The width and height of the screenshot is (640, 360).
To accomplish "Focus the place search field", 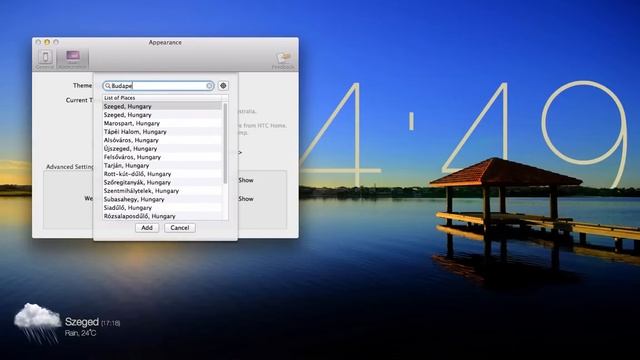I will click(x=158, y=86).
